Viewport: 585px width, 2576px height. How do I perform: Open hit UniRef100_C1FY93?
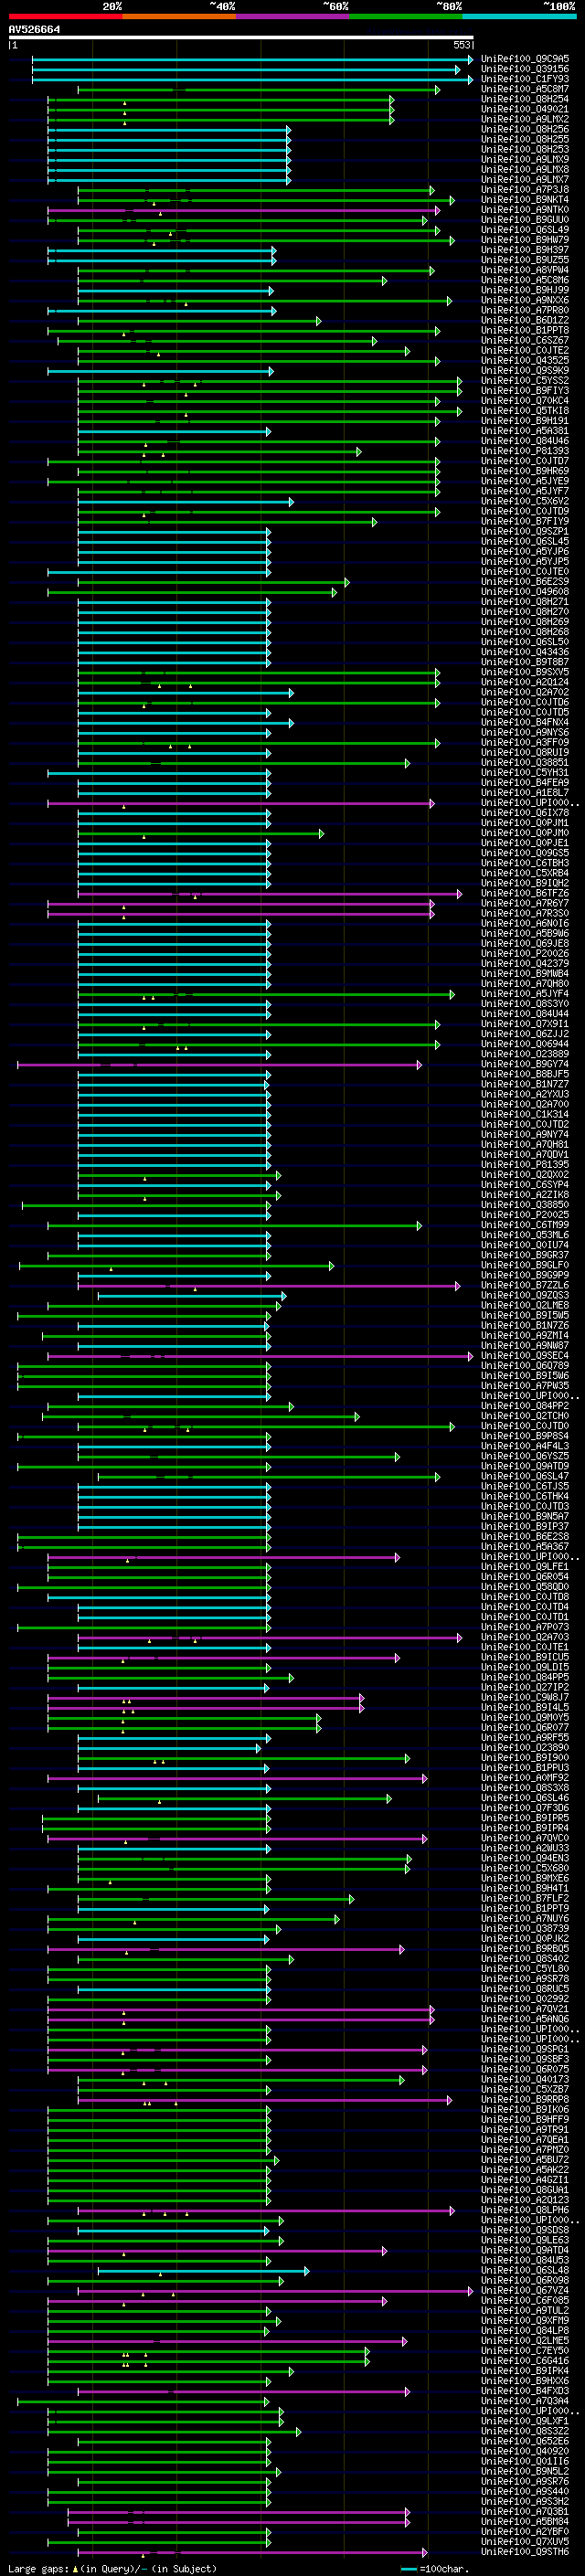pos(525,79)
